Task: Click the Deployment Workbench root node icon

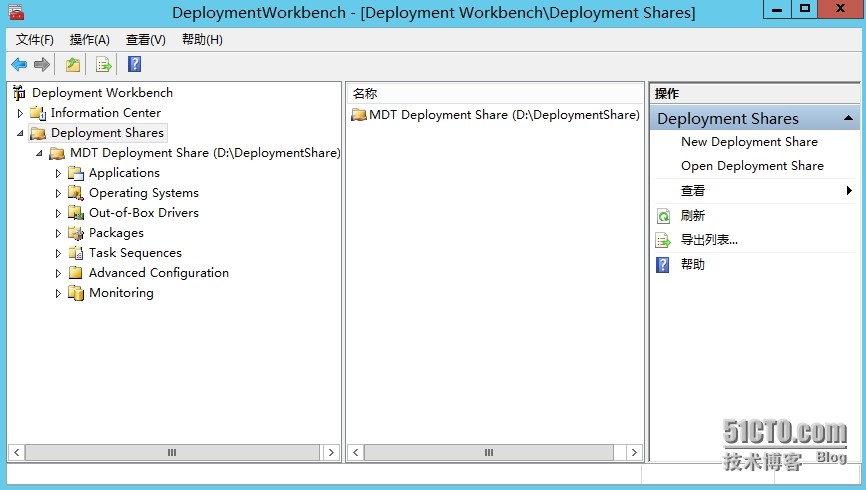Action: [x=19, y=93]
